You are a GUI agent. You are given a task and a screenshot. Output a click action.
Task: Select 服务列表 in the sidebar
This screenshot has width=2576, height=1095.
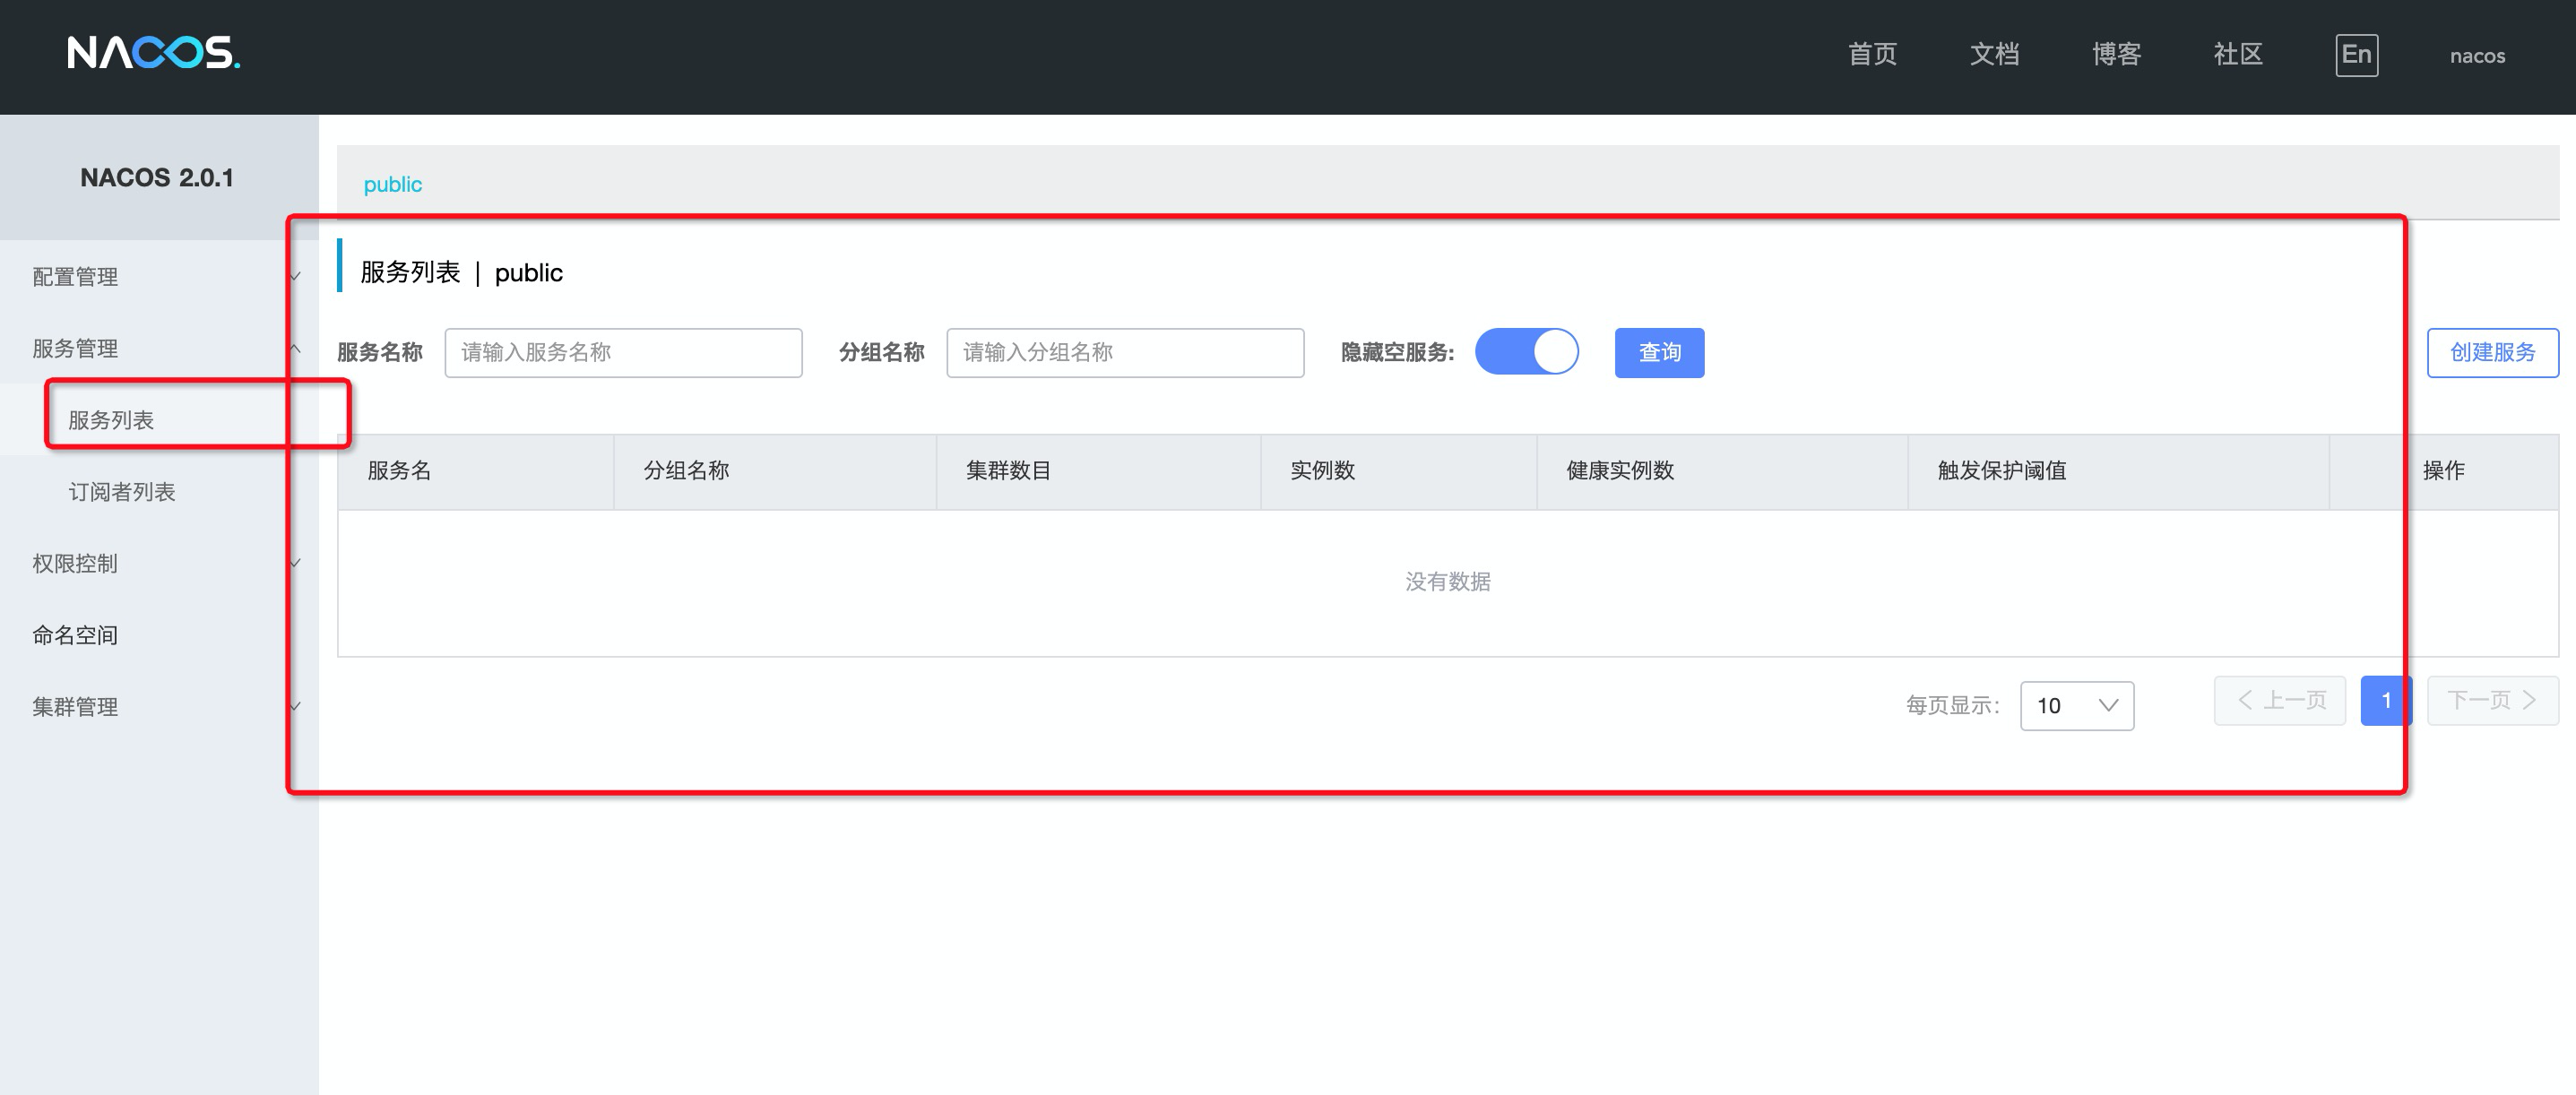(x=111, y=420)
